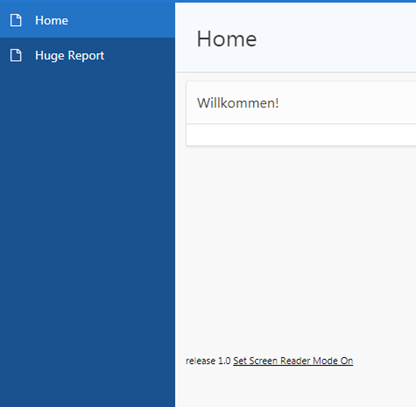Click the large Home page title

[227, 39]
